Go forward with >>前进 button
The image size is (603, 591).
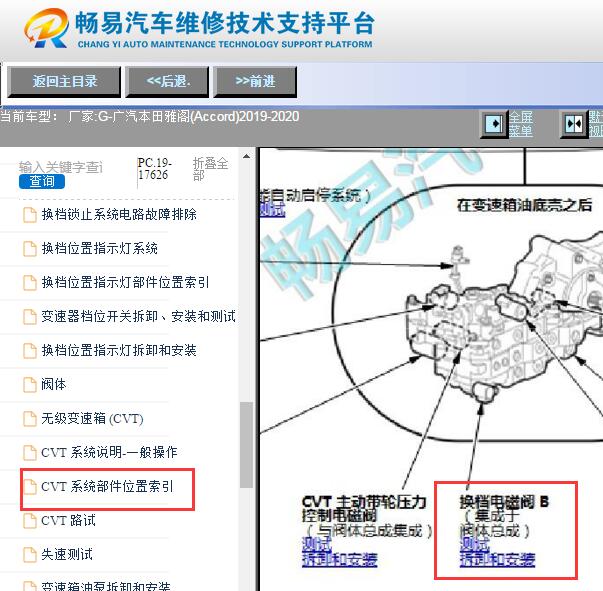pyautogui.click(x=255, y=81)
